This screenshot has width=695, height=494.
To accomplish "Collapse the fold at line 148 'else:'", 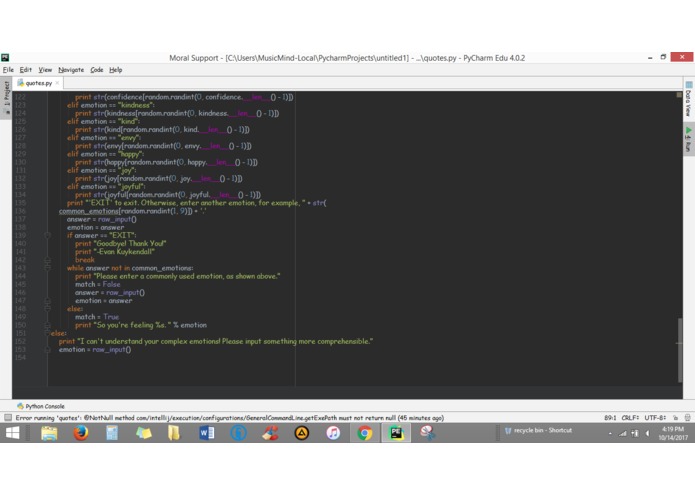I will (47, 308).
